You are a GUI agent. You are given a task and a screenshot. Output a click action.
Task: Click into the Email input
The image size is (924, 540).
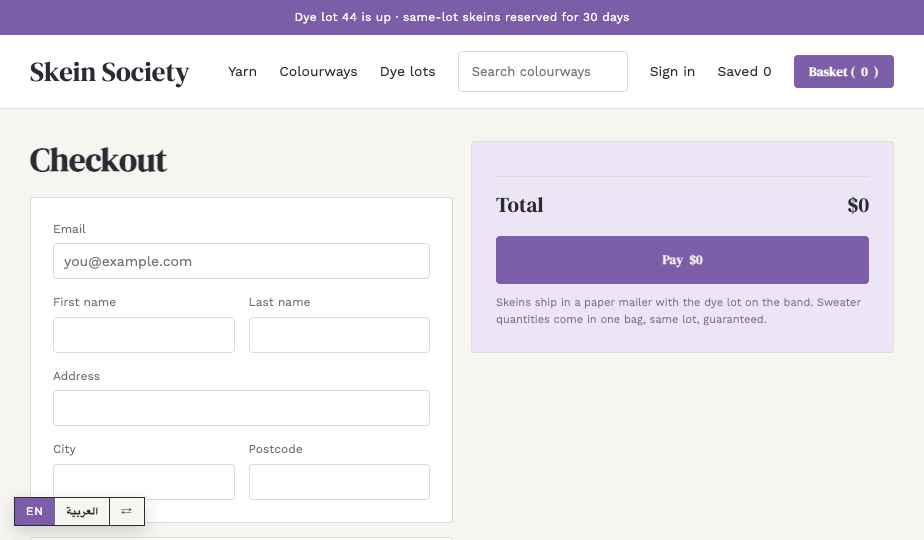(241, 261)
